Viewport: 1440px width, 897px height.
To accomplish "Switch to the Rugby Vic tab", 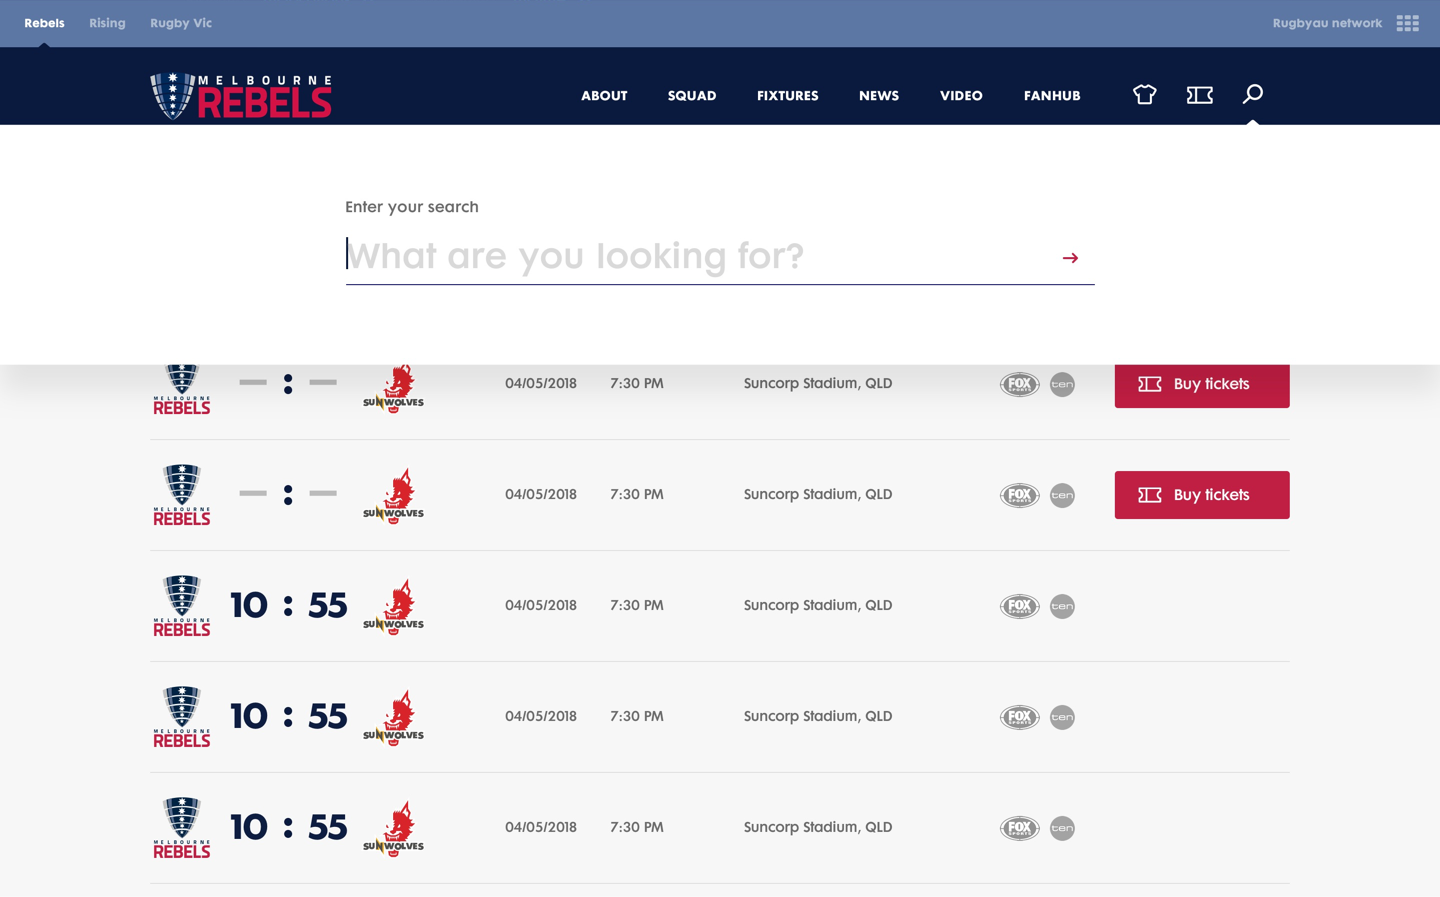I will (x=181, y=23).
